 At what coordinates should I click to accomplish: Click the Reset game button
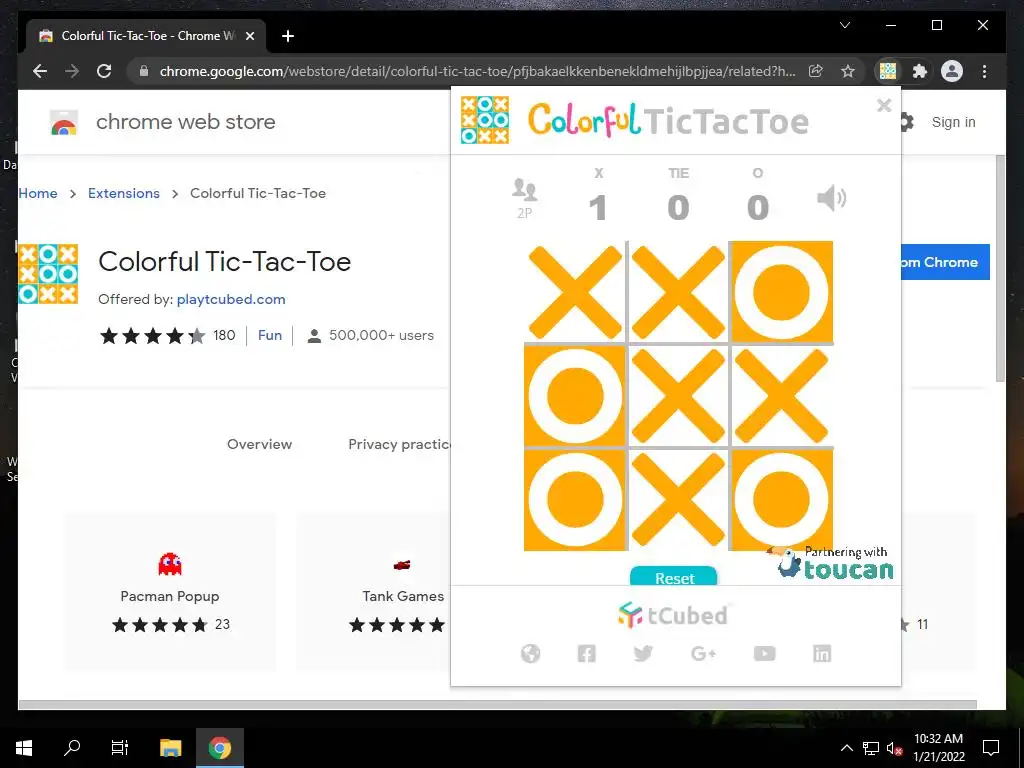coord(674,577)
